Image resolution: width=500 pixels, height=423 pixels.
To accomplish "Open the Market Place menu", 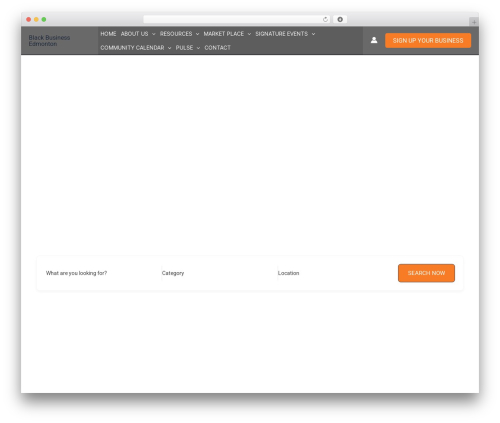I will pyautogui.click(x=224, y=34).
